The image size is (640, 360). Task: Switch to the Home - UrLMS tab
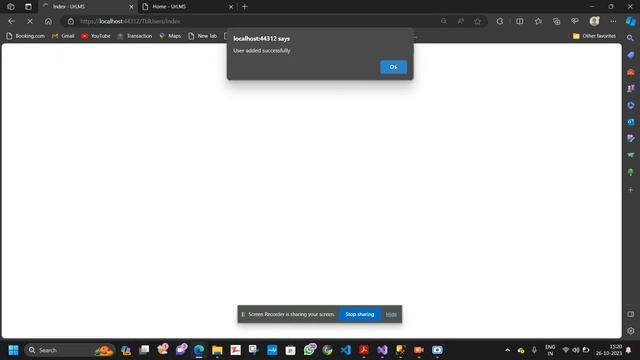188,7
